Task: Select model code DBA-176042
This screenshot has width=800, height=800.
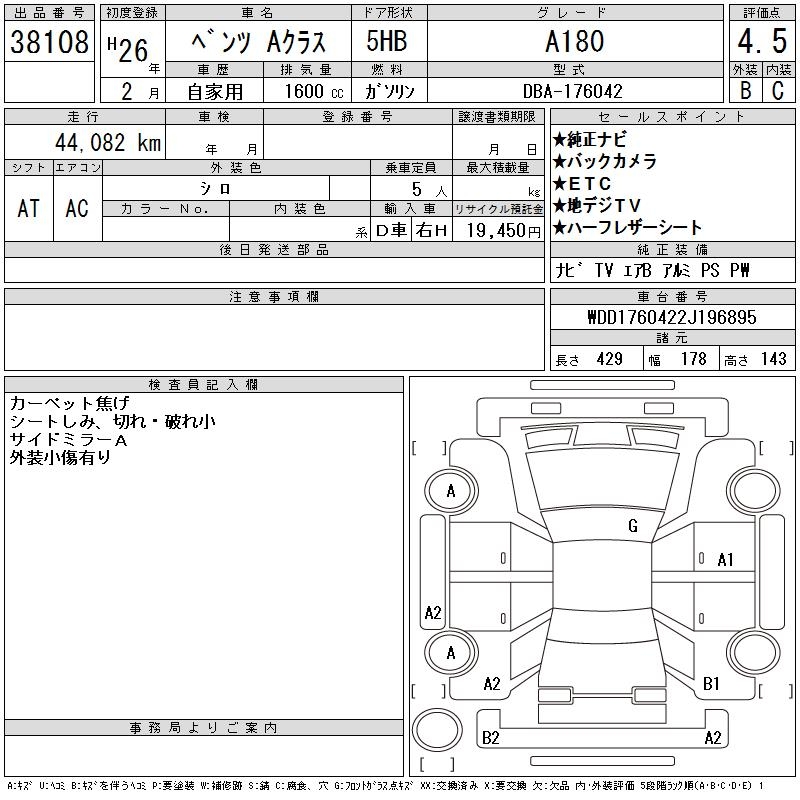Action: pyautogui.click(x=573, y=91)
